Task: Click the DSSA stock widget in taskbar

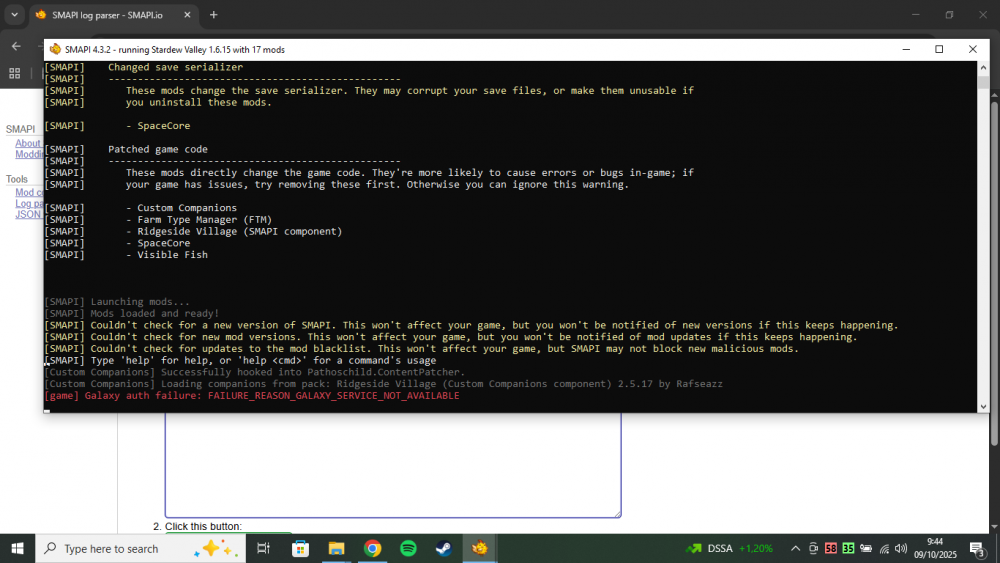Action: point(730,548)
